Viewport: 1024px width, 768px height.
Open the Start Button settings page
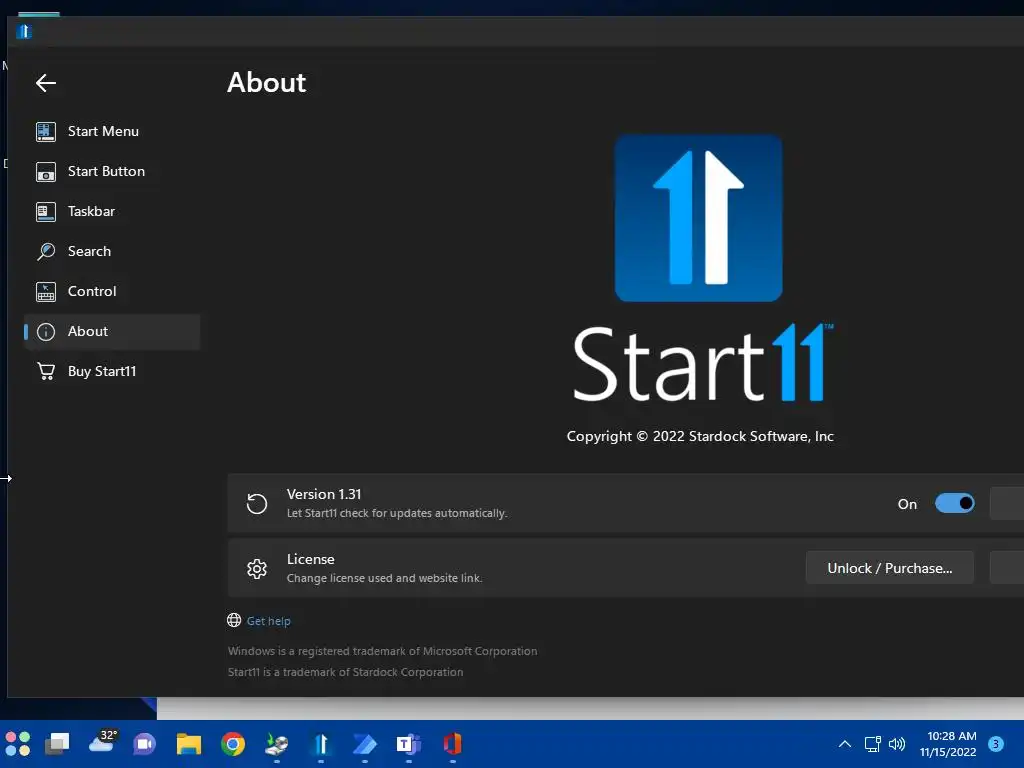click(112, 171)
